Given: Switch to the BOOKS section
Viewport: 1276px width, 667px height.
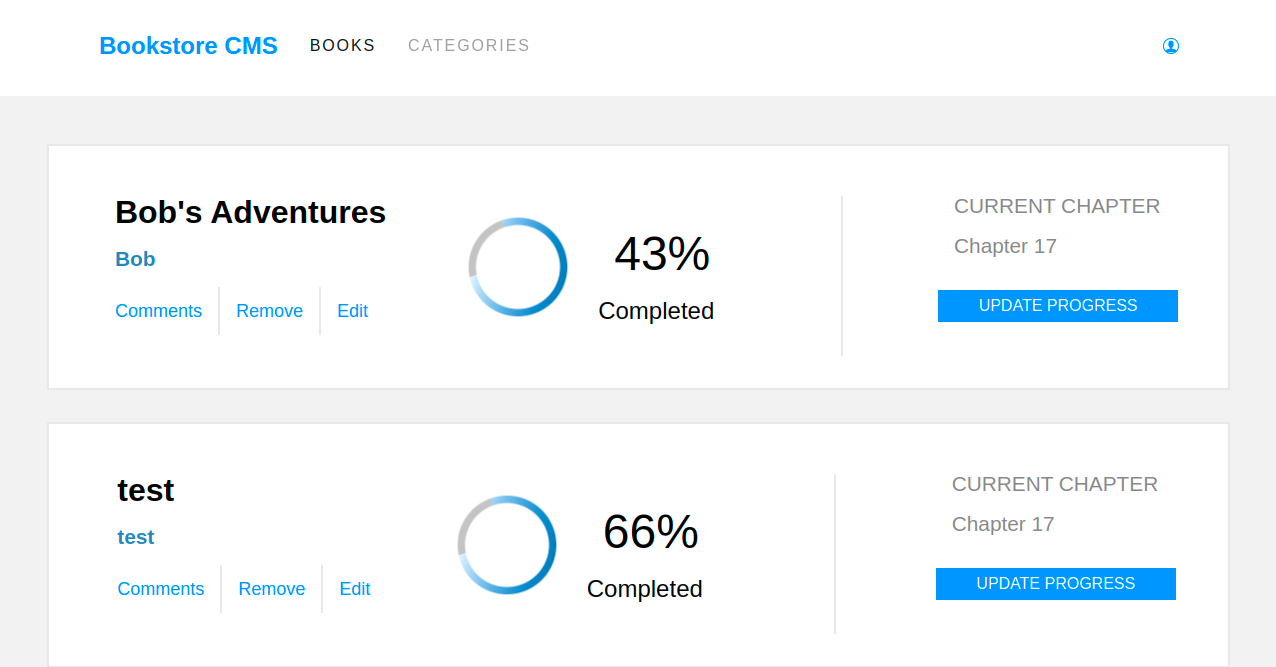Looking at the screenshot, I should tap(342, 45).
